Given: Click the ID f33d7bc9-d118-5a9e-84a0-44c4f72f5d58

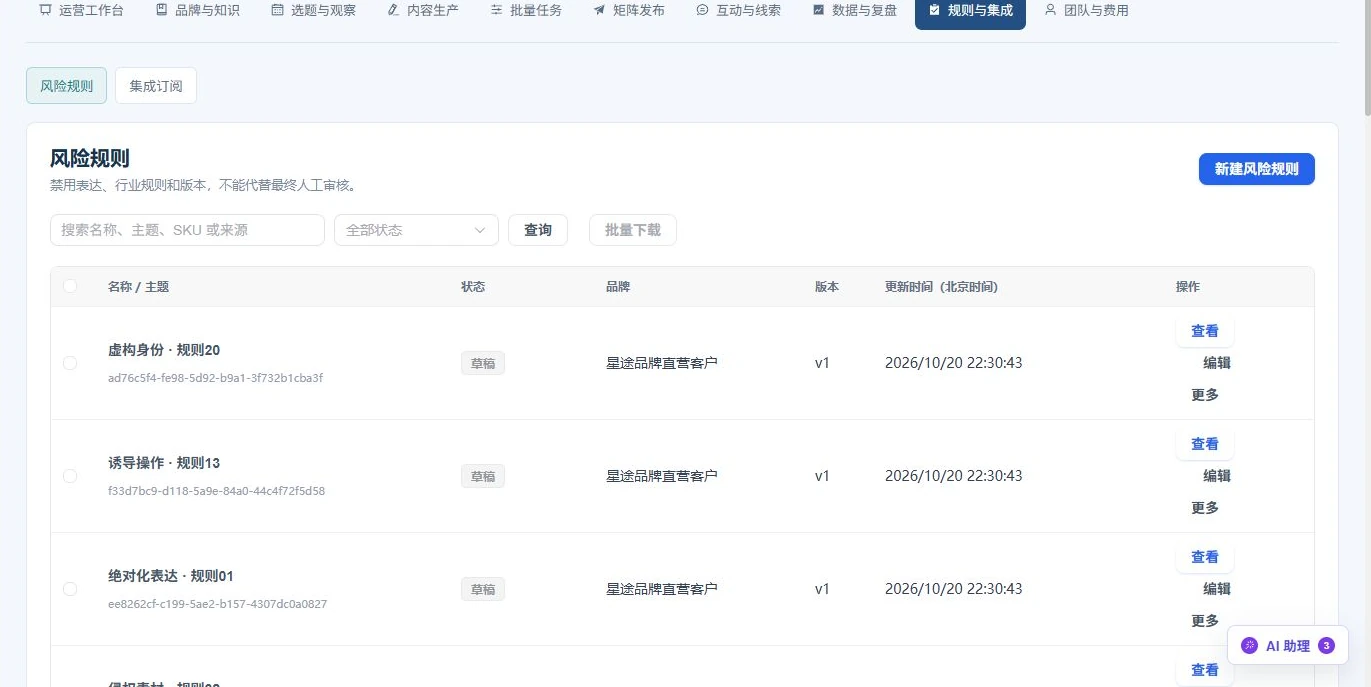Looking at the screenshot, I should (216, 491).
